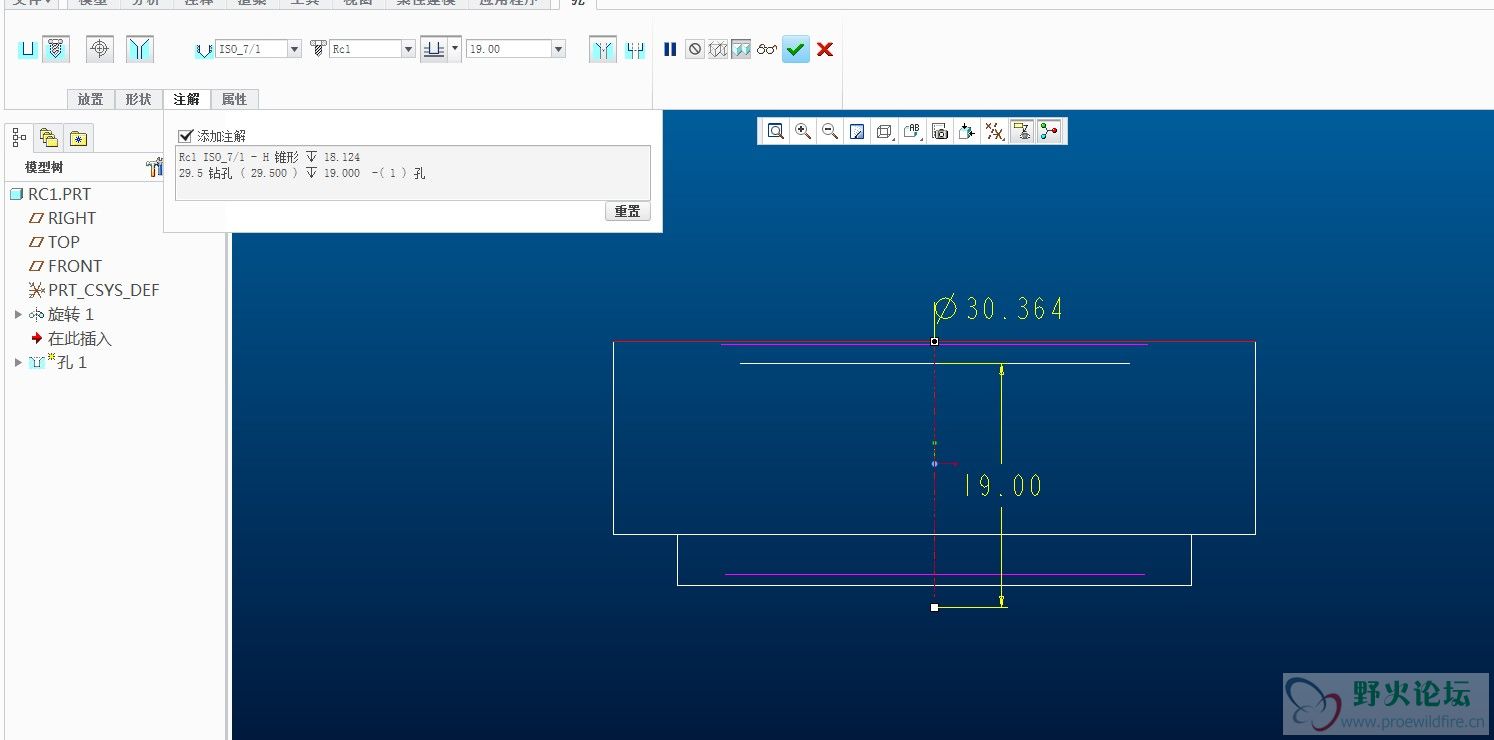Image resolution: width=1494 pixels, height=740 pixels.
Task: Expand the 旋转 1 feature node
Action: pyautogui.click(x=18, y=314)
